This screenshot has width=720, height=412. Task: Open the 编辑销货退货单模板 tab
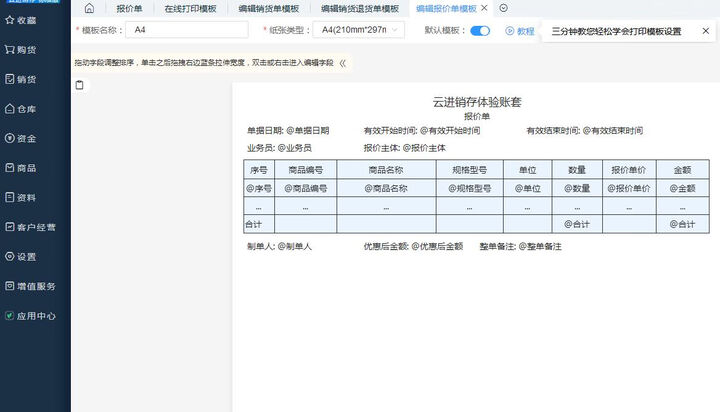pyautogui.click(x=359, y=8)
